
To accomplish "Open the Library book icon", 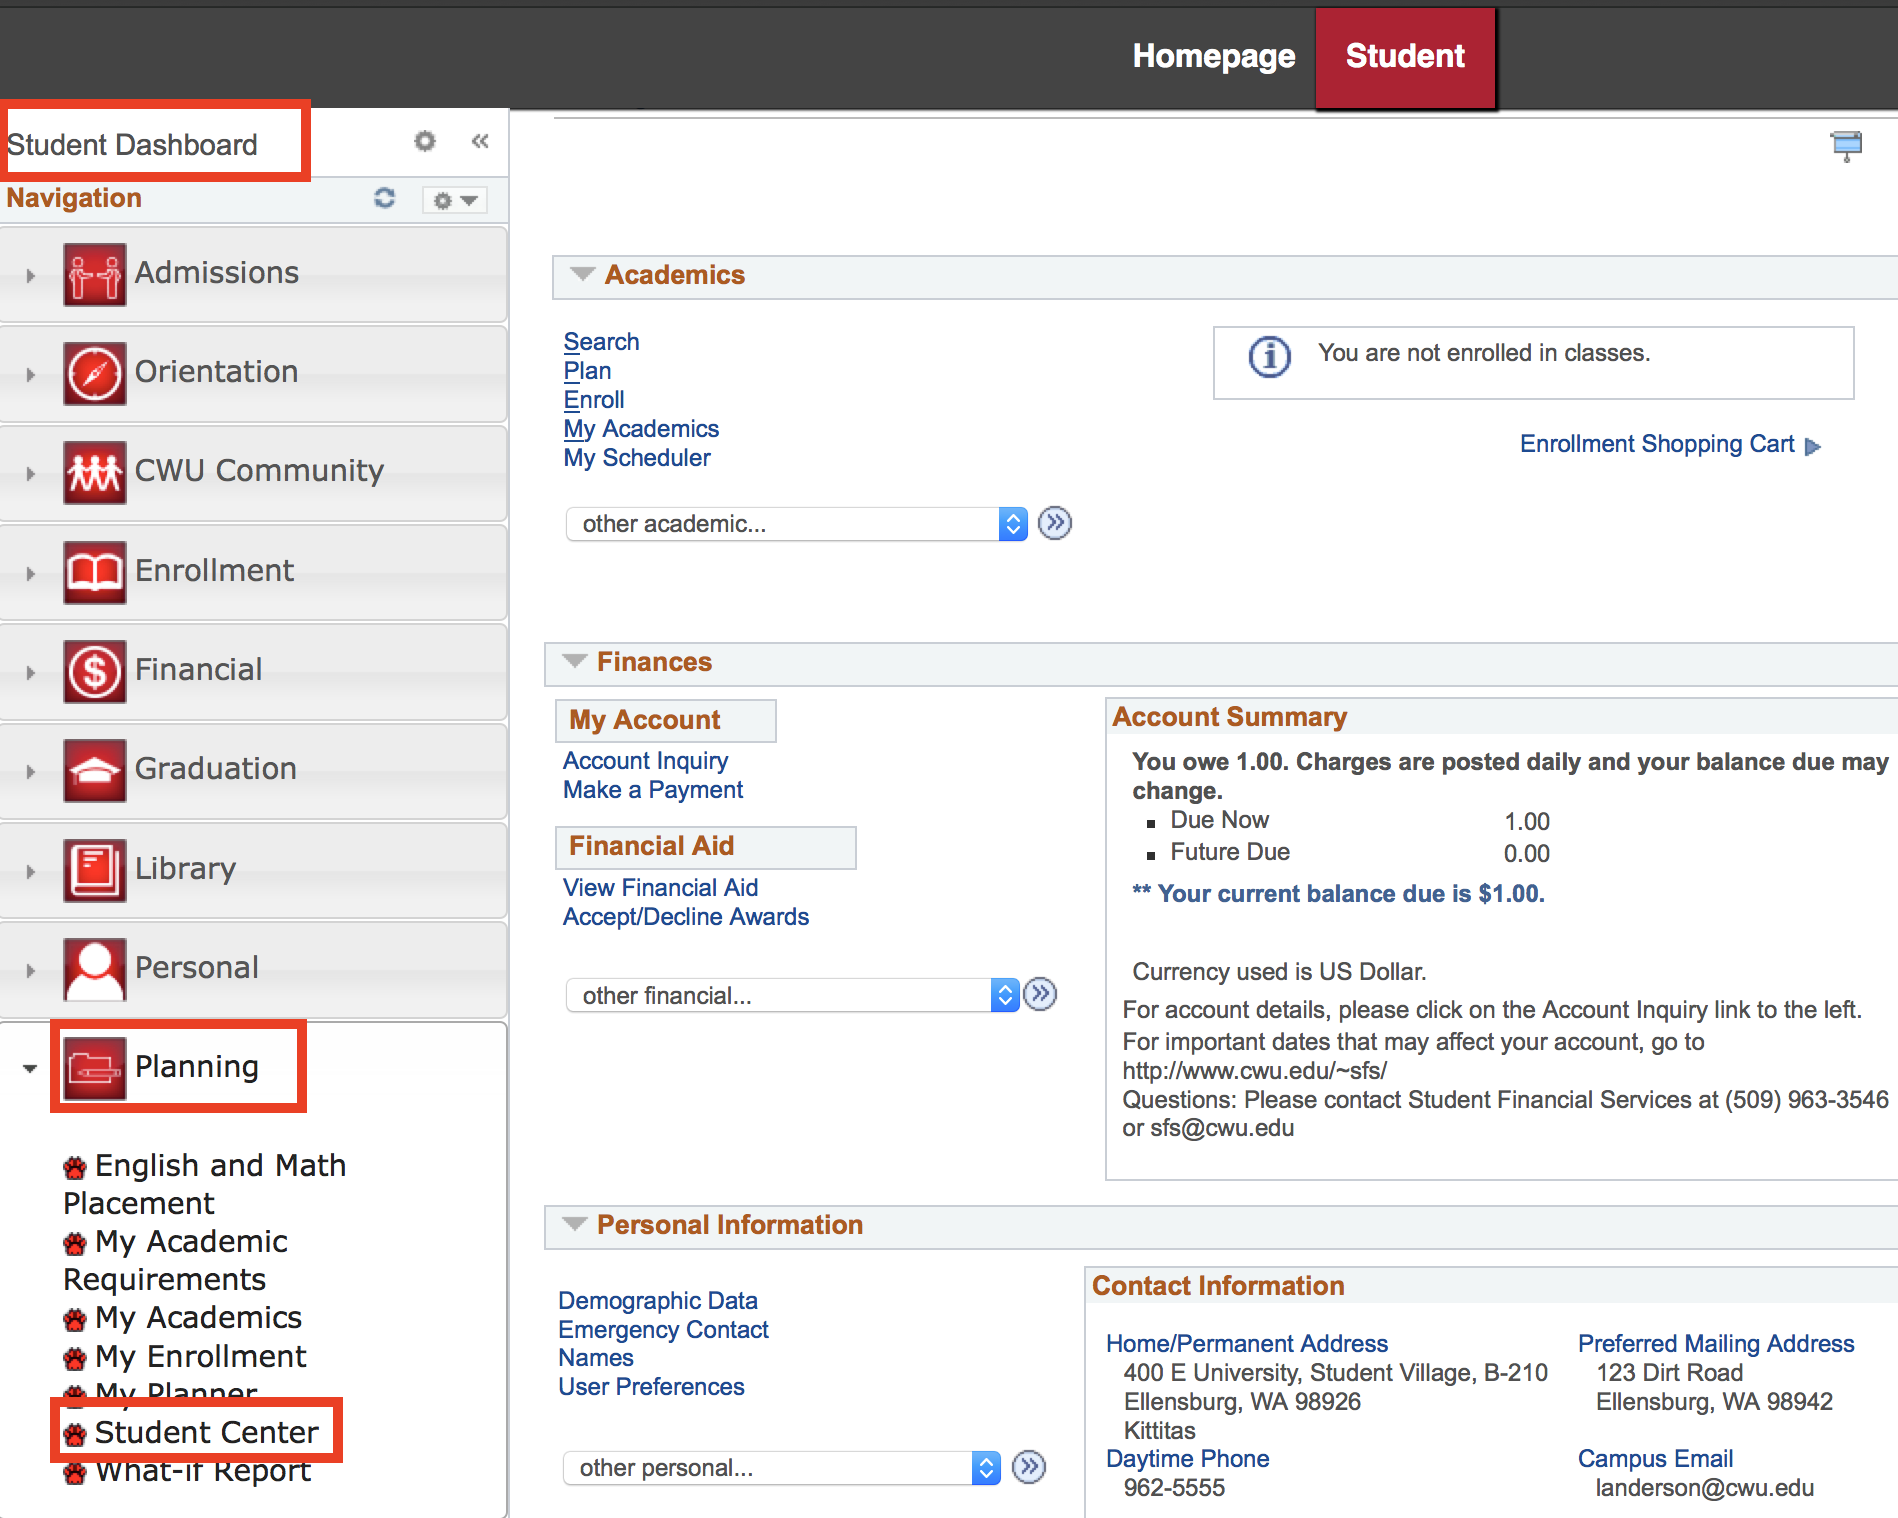I will [x=95, y=870].
